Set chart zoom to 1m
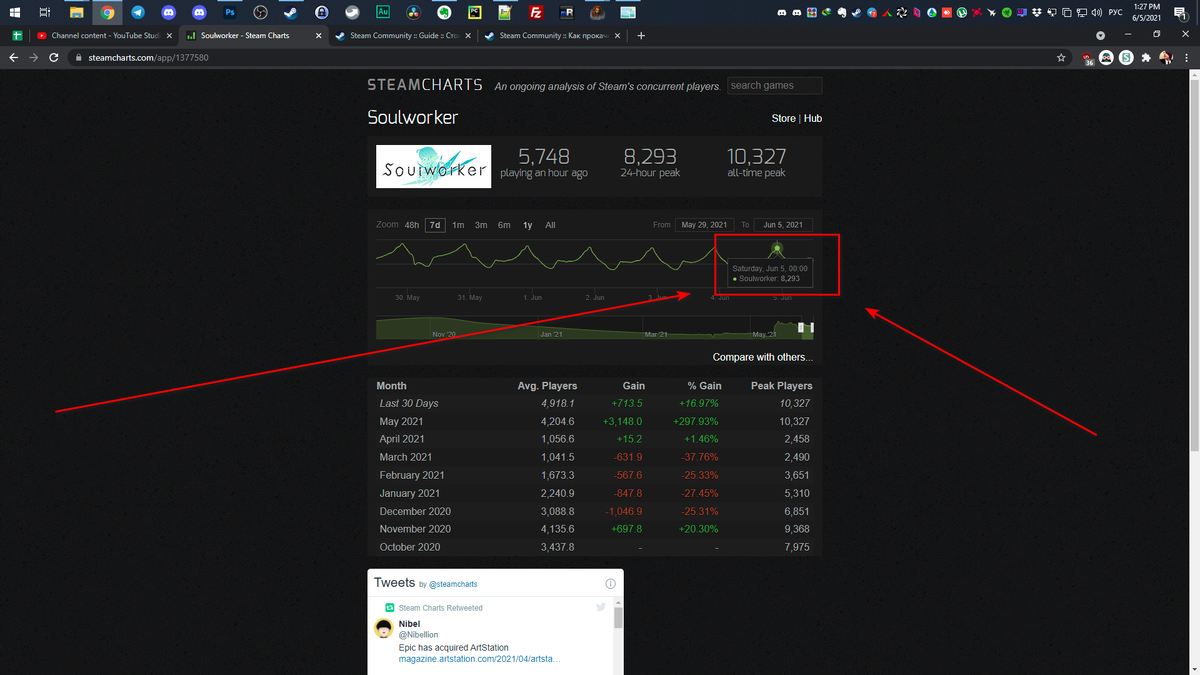This screenshot has width=1200, height=675. click(458, 225)
